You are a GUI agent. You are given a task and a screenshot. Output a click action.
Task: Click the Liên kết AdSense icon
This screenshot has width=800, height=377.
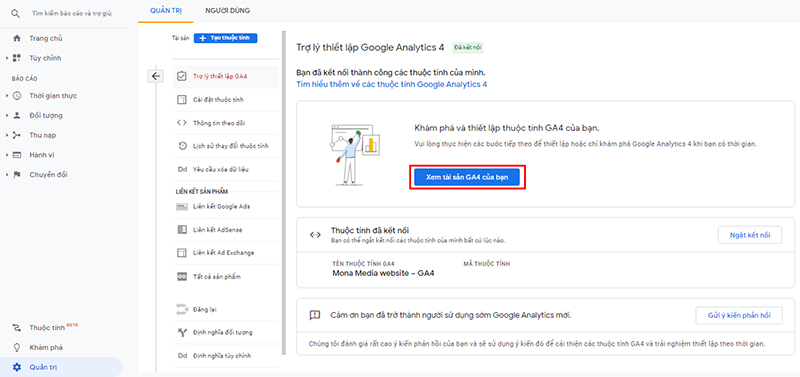[182, 230]
